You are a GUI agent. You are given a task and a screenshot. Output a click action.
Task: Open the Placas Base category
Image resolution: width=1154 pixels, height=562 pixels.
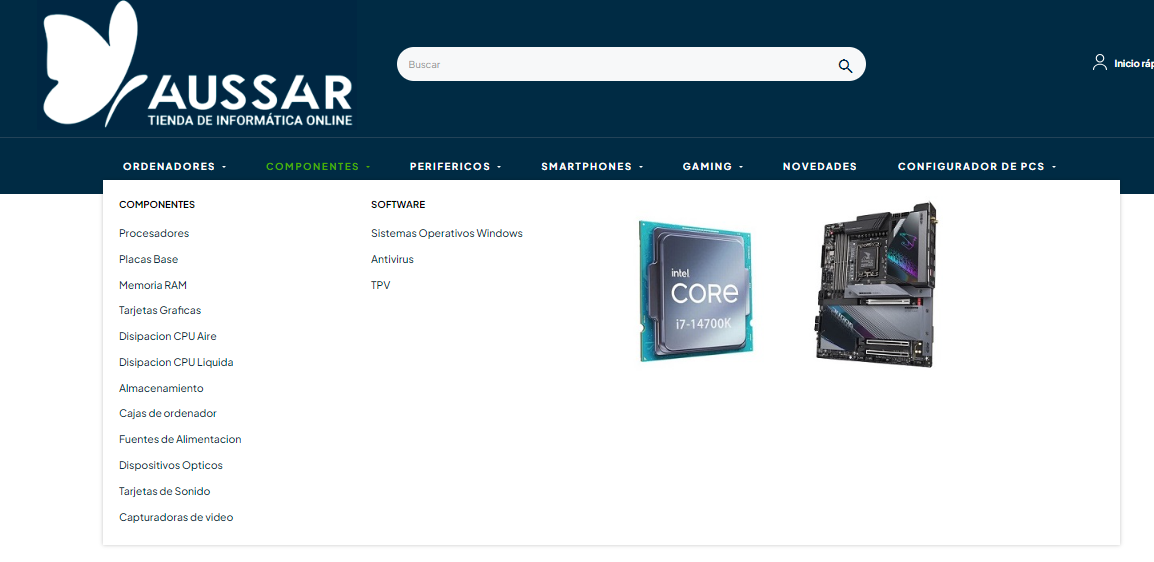[149, 259]
